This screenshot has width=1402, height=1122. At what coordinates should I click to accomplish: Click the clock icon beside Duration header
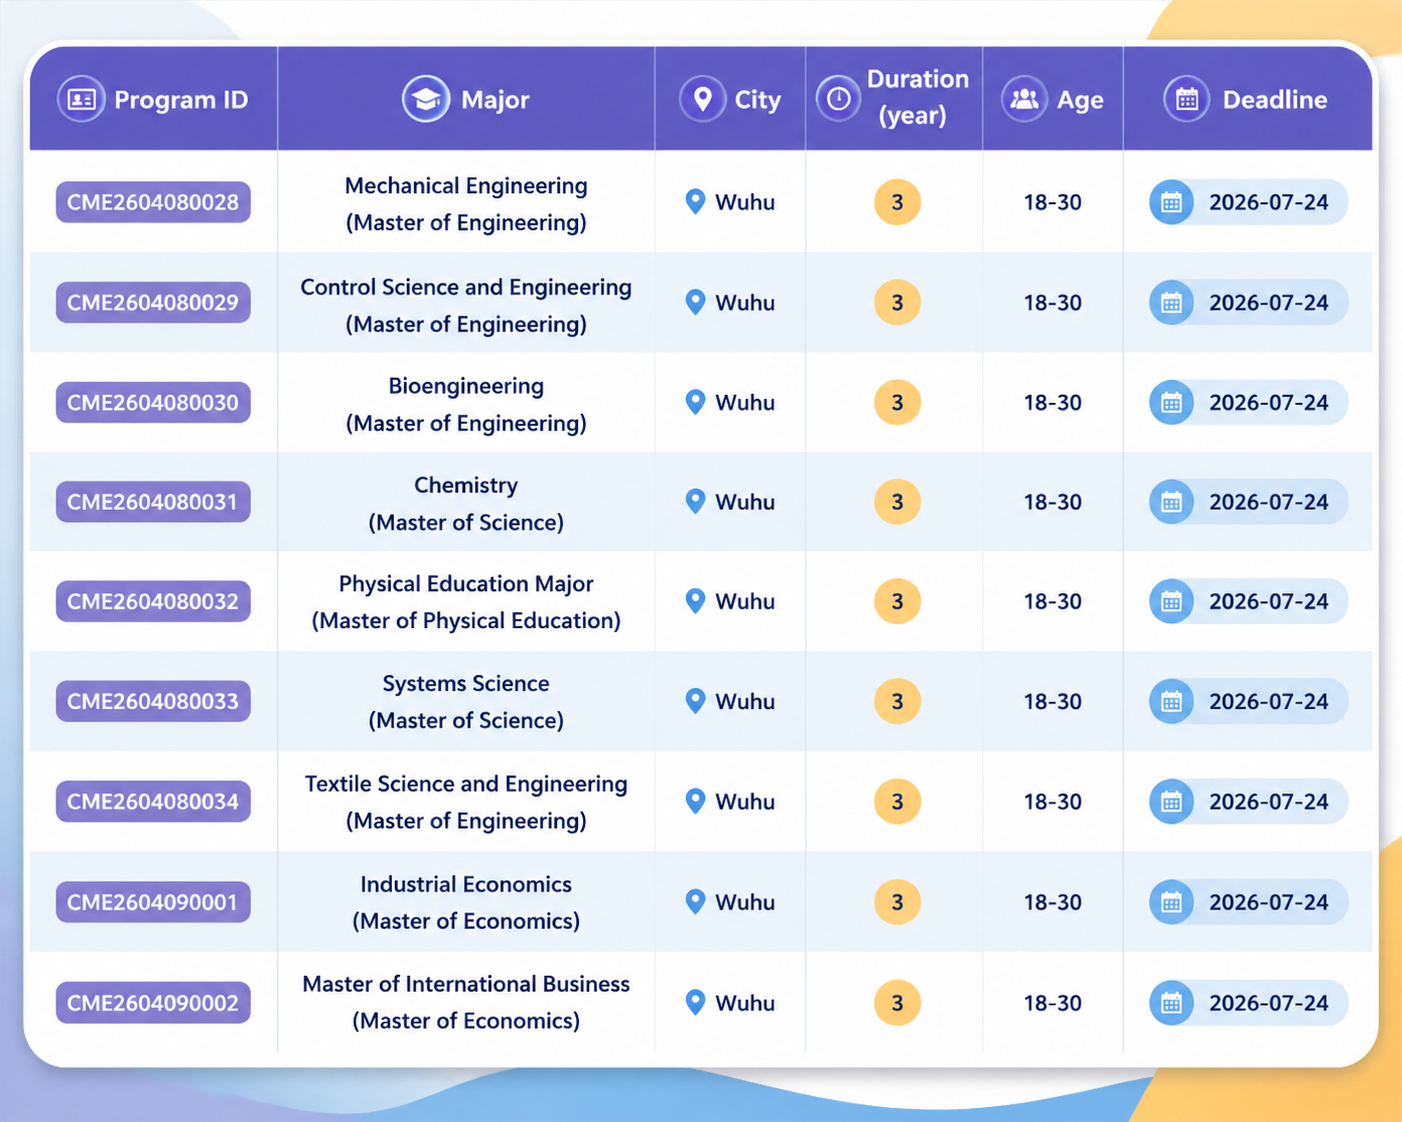(x=838, y=98)
